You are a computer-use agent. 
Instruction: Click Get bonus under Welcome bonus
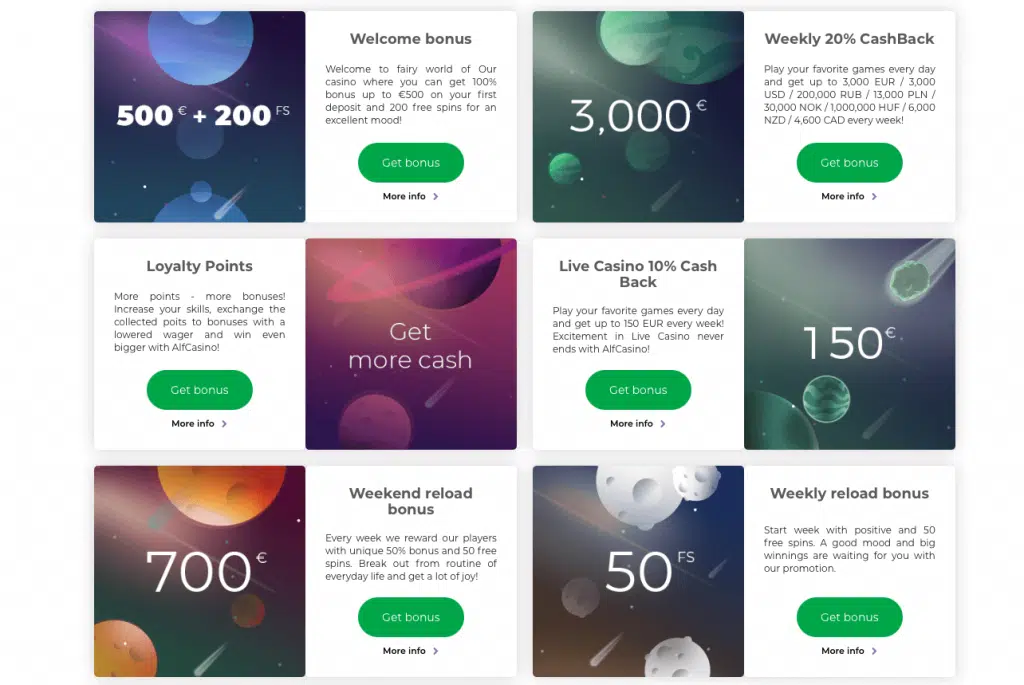pos(410,163)
